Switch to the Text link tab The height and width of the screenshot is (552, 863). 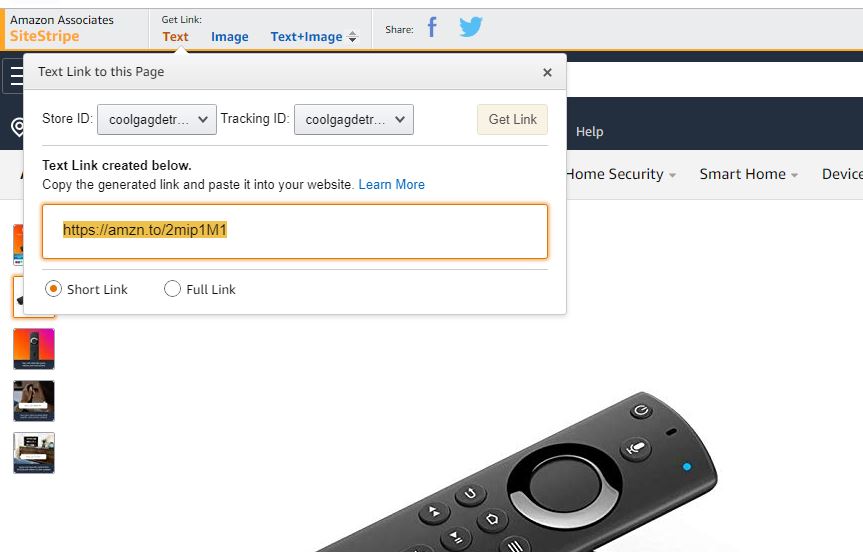pyautogui.click(x=175, y=37)
